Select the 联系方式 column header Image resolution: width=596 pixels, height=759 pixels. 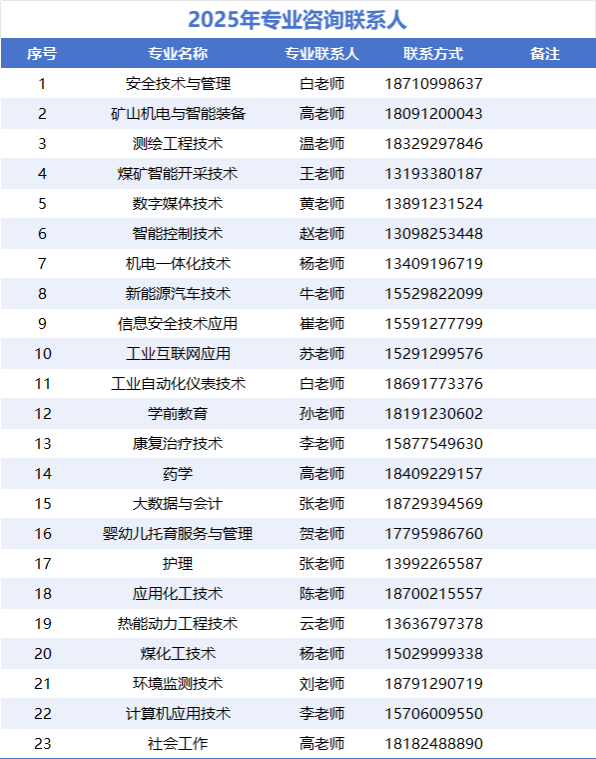click(433, 53)
